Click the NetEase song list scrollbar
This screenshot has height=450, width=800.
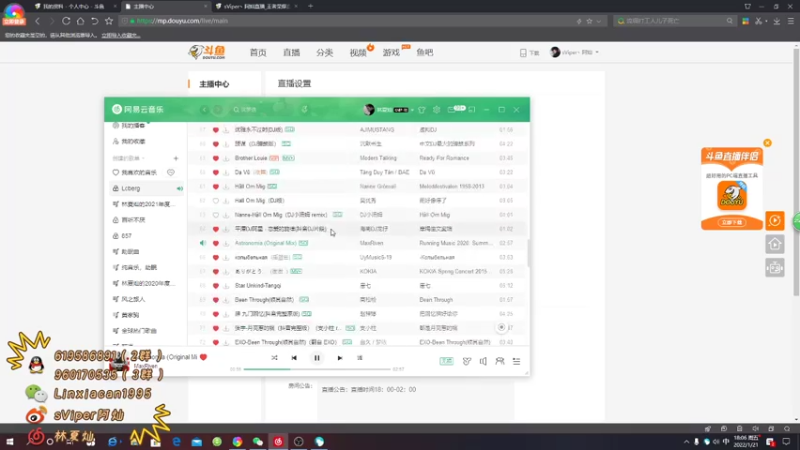pos(528,253)
